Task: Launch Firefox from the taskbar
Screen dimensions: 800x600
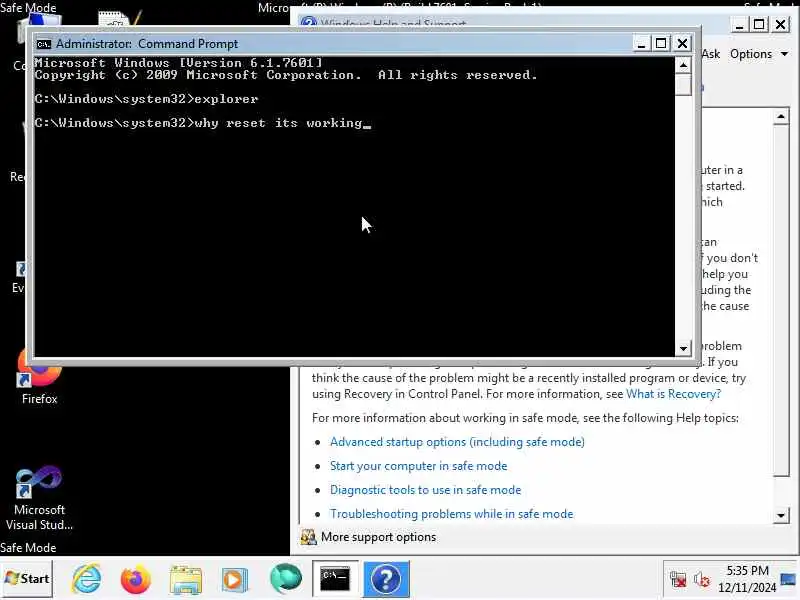Action: (135, 579)
